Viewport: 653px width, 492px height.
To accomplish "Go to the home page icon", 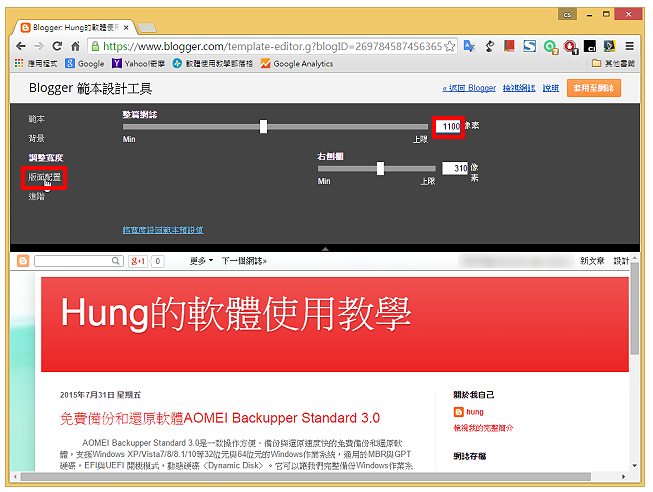I will click(x=75, y=46).
